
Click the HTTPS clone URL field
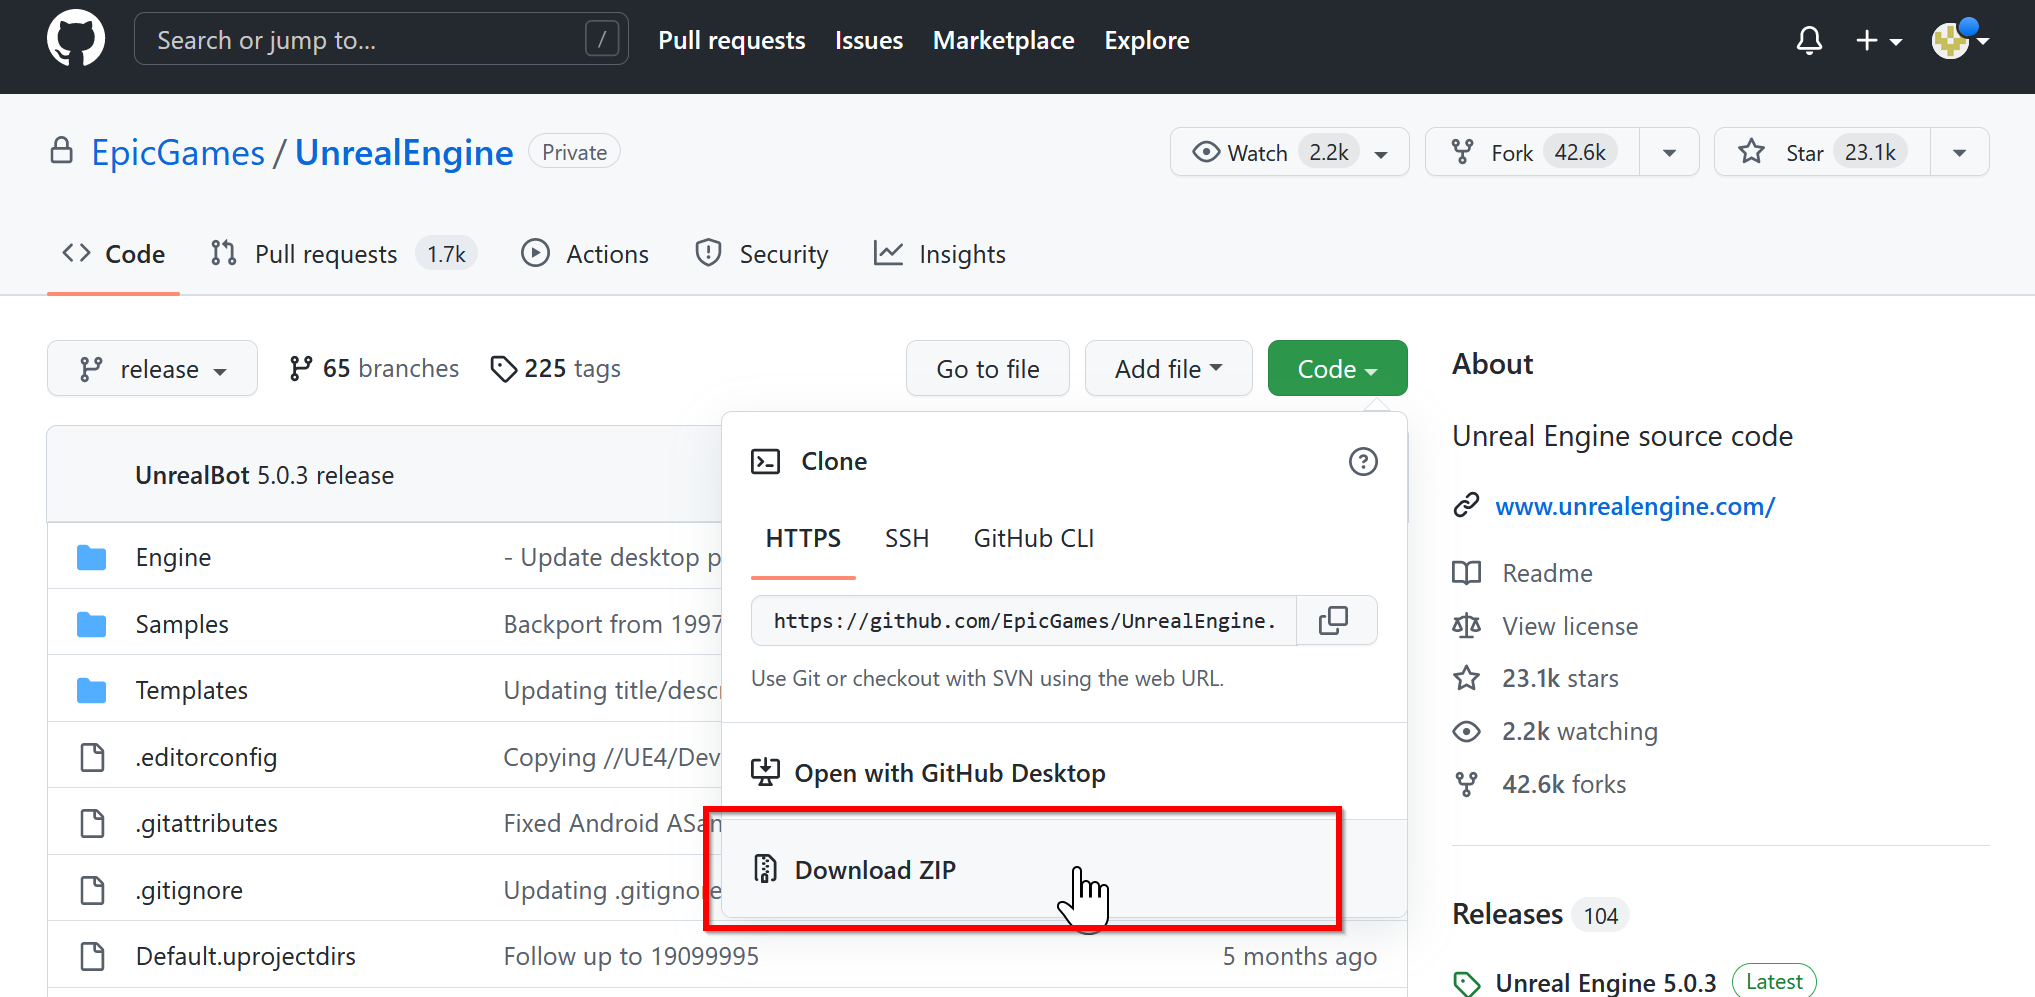point(1024,621)
